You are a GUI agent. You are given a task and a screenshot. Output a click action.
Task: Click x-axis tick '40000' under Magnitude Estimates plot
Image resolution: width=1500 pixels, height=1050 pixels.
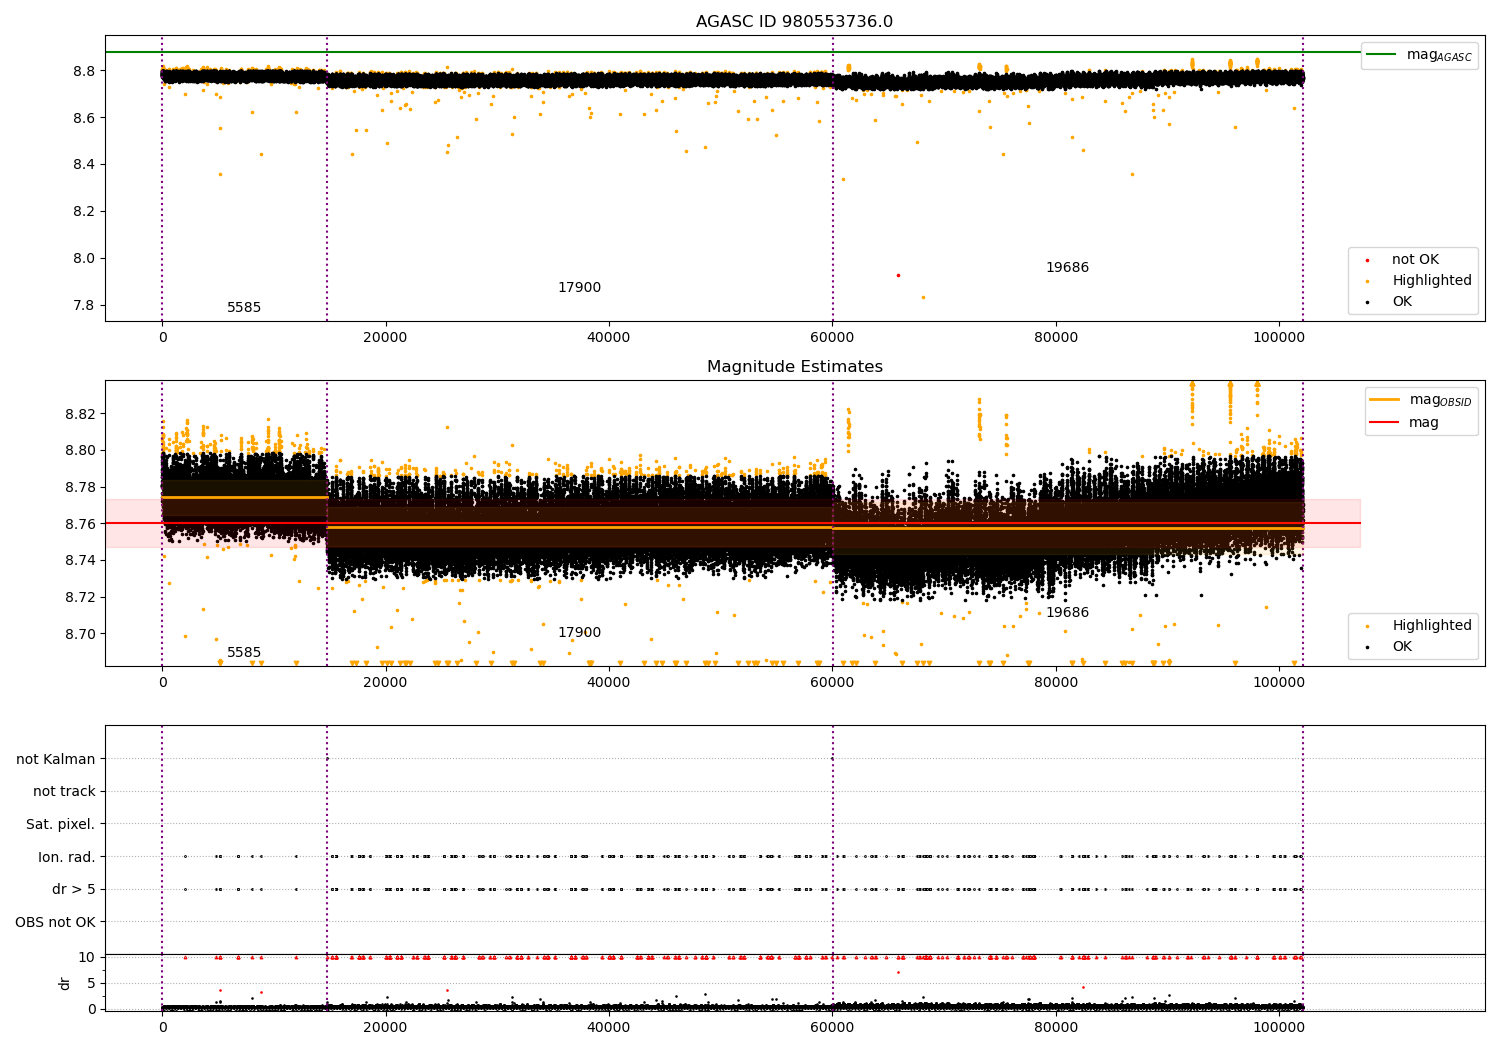(609, 683)
